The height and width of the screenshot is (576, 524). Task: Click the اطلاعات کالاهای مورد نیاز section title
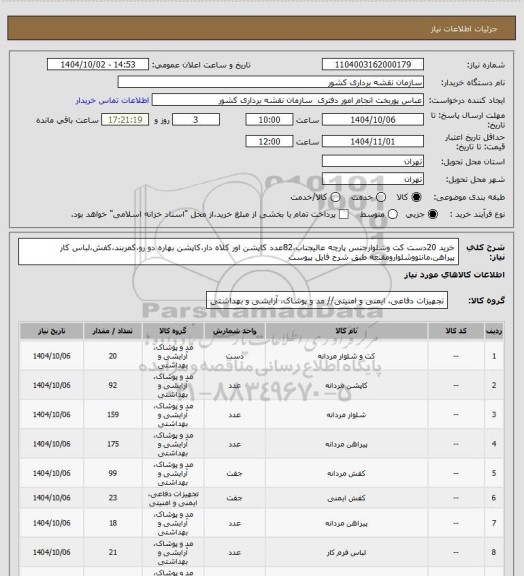point(454,275)
